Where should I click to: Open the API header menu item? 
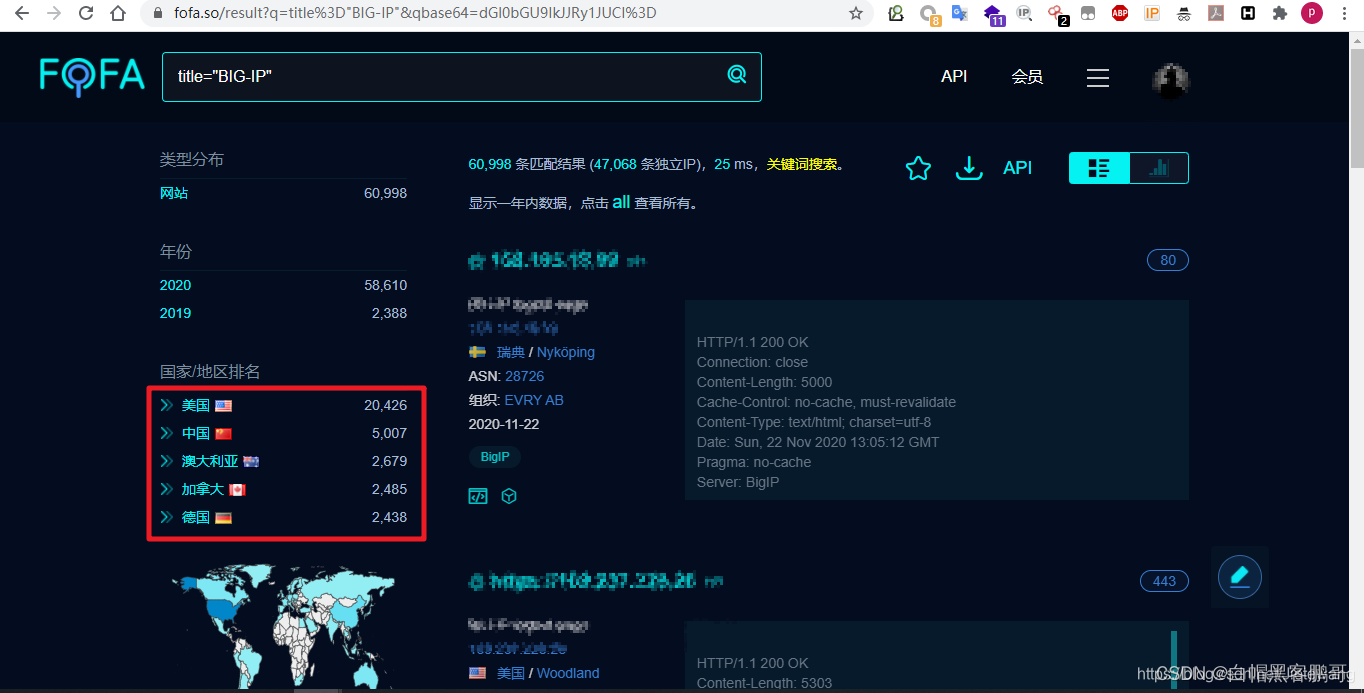click(x=954, y=76)
